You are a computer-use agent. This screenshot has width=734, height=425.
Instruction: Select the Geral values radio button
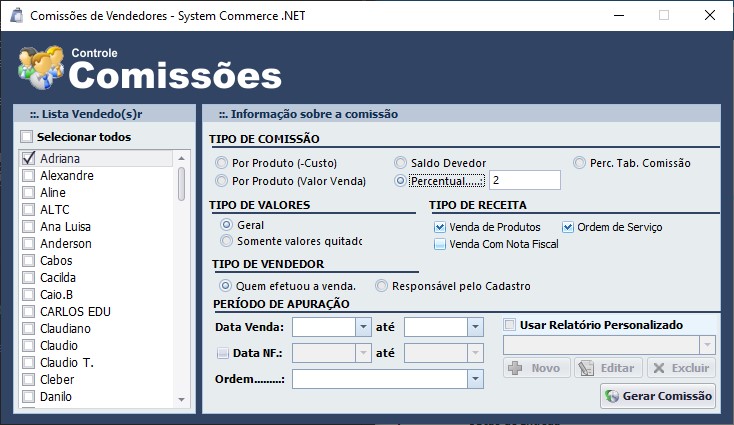coord(226,225)
